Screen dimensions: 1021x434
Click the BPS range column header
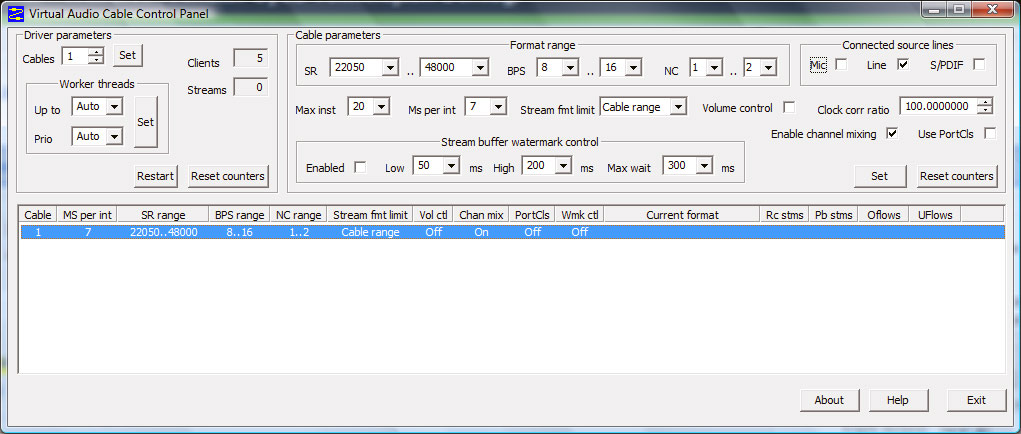(x=239, y=215)
